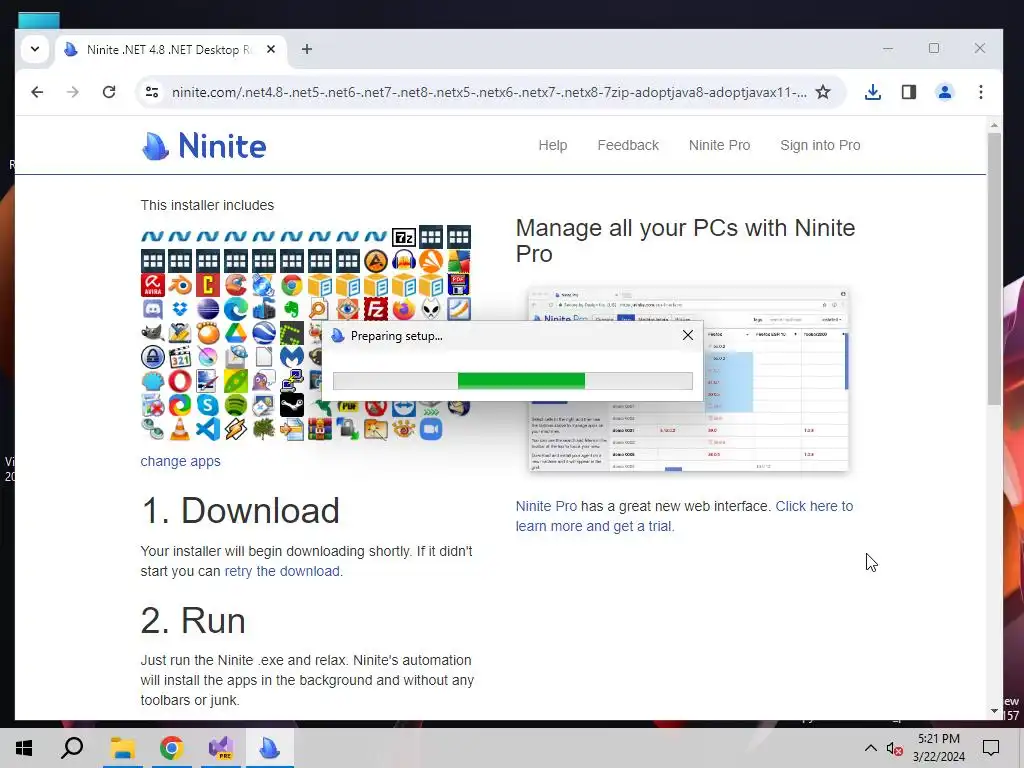The width and height of the screenshot is (1024, 768).
Task: Click the Zoom camera icon
Action: coord(431,429)
